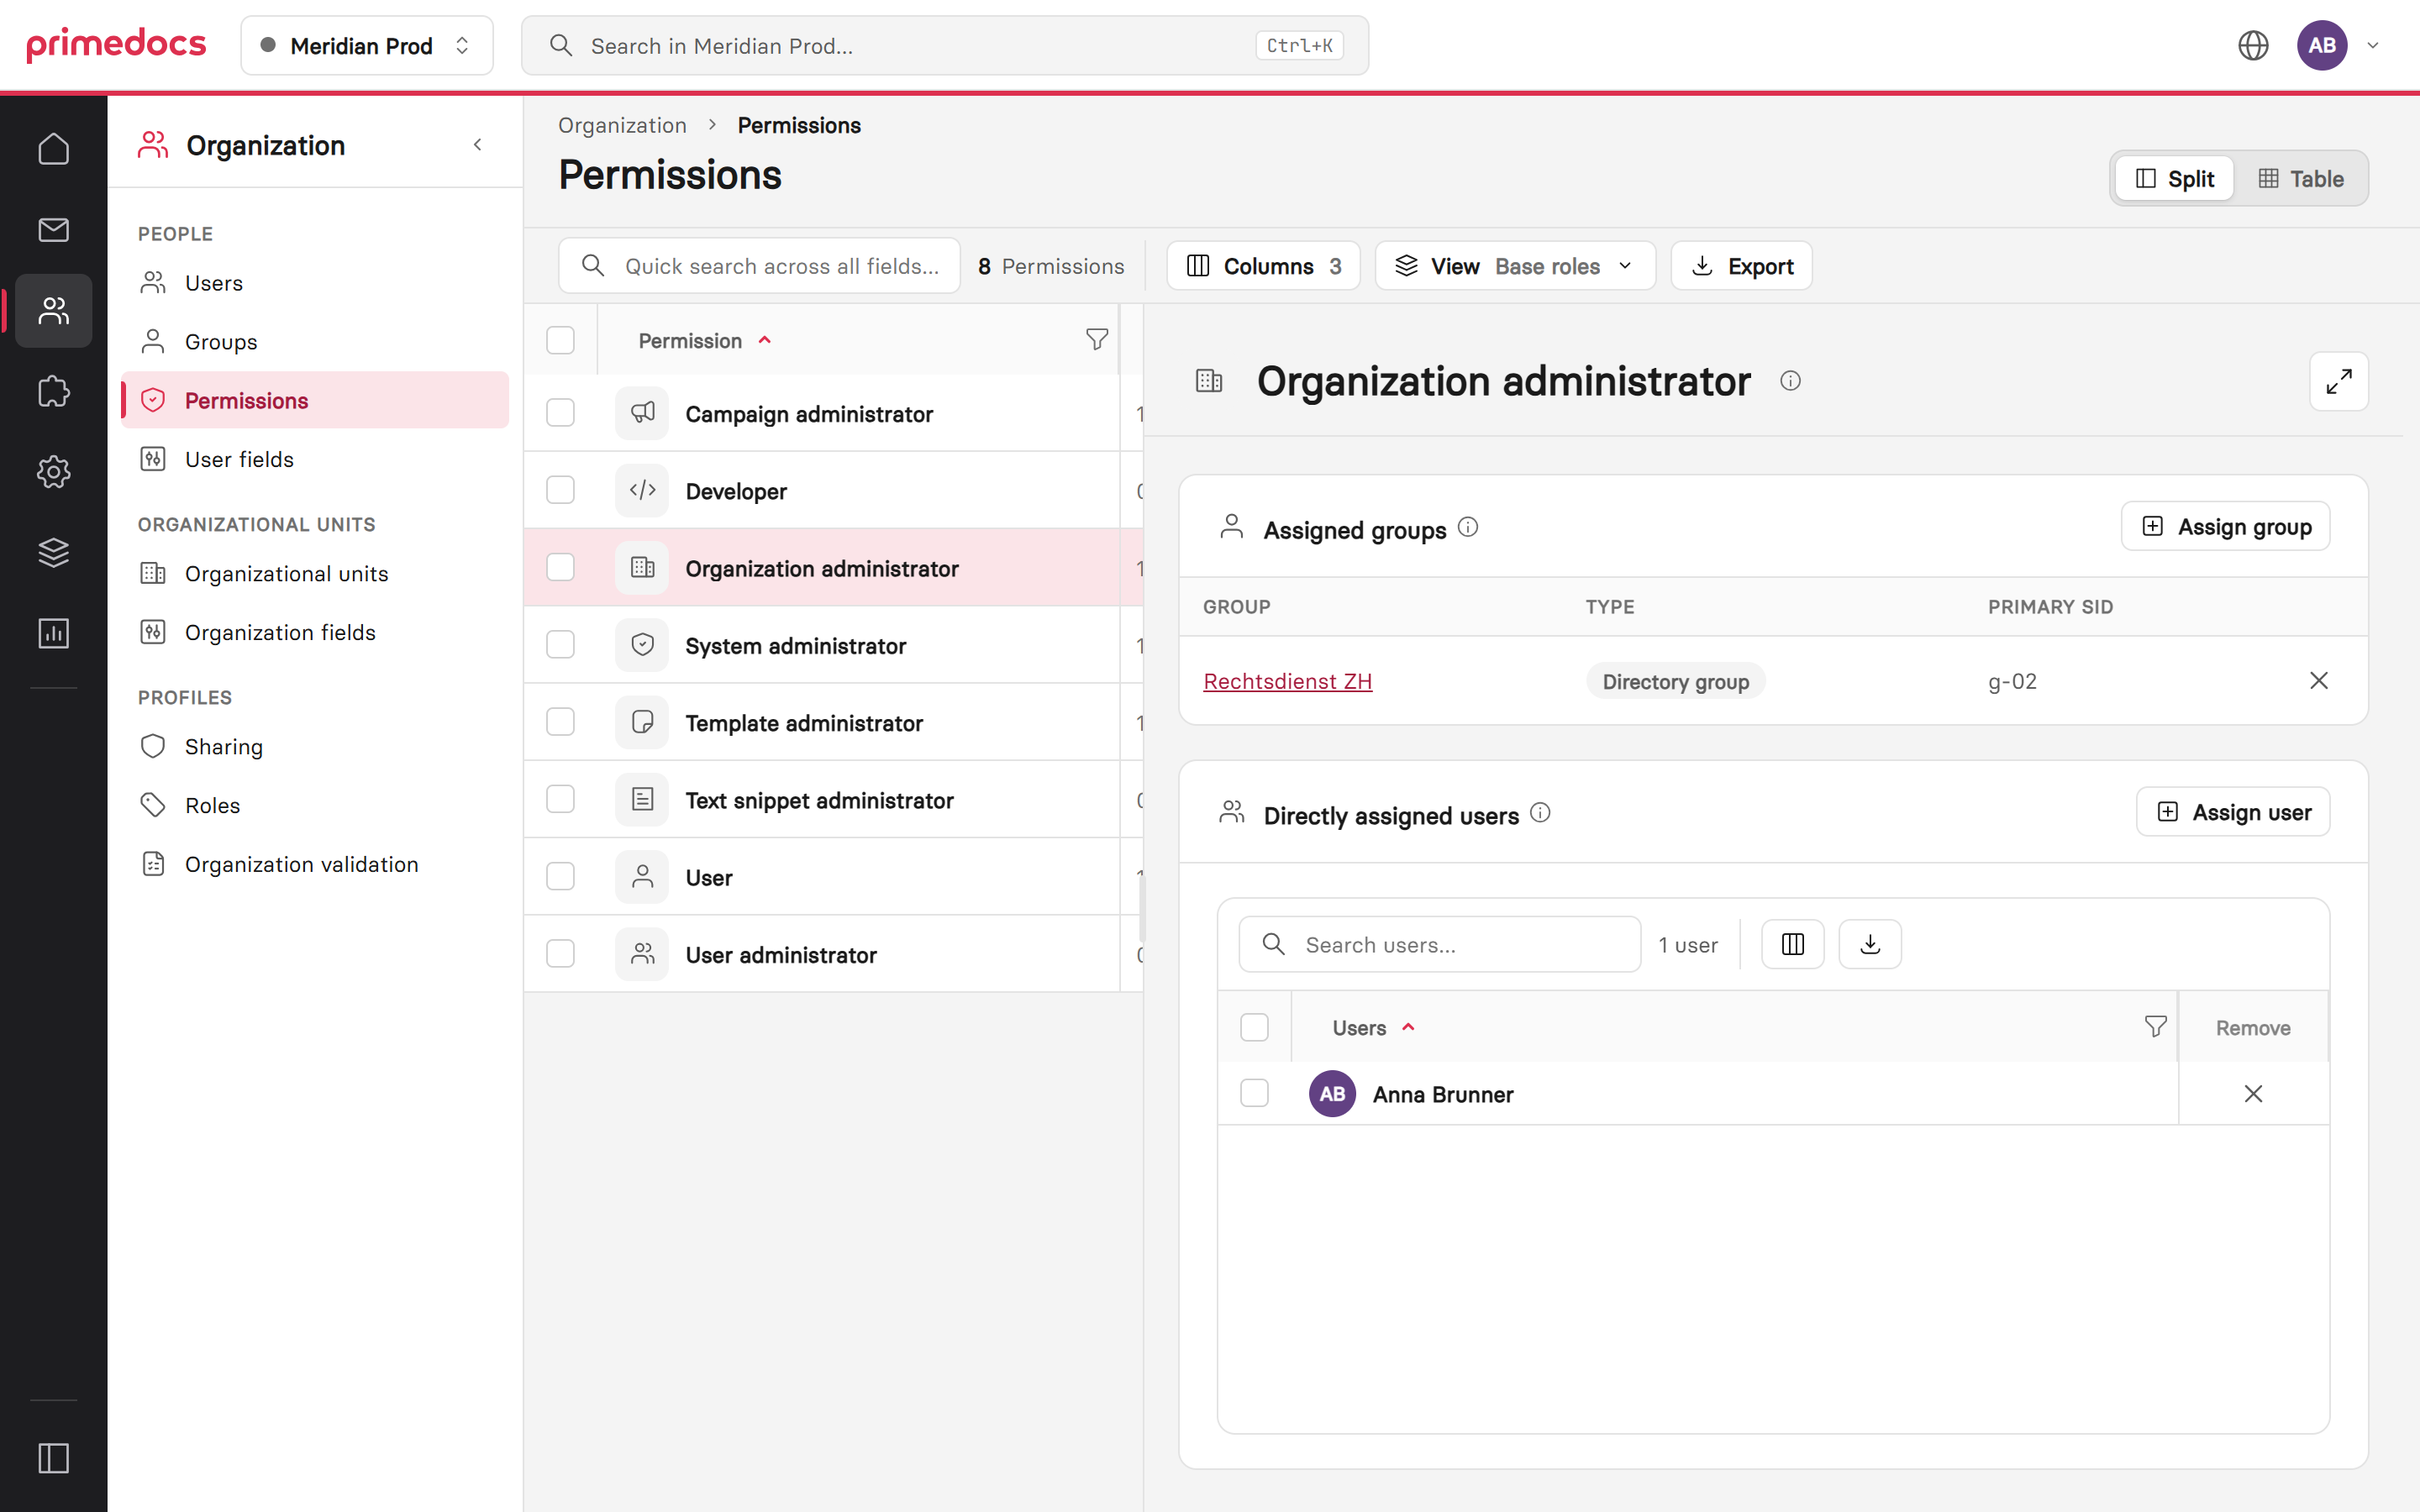Select the people icon in left rail
Viewport: 2420px width, 1512px height.
pos(53,311)
